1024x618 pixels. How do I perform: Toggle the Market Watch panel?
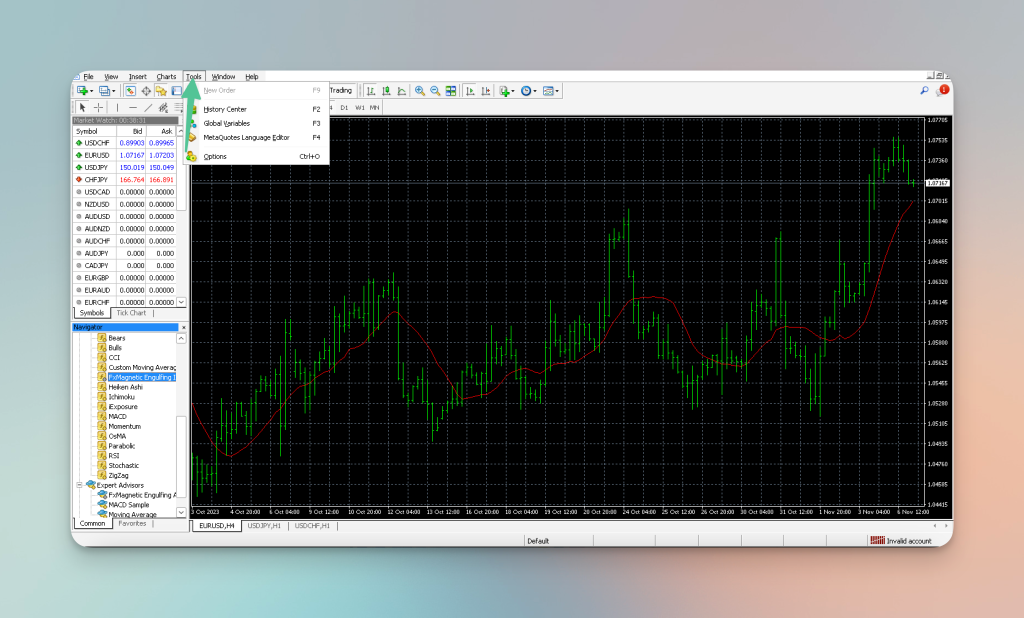(131, 91)
